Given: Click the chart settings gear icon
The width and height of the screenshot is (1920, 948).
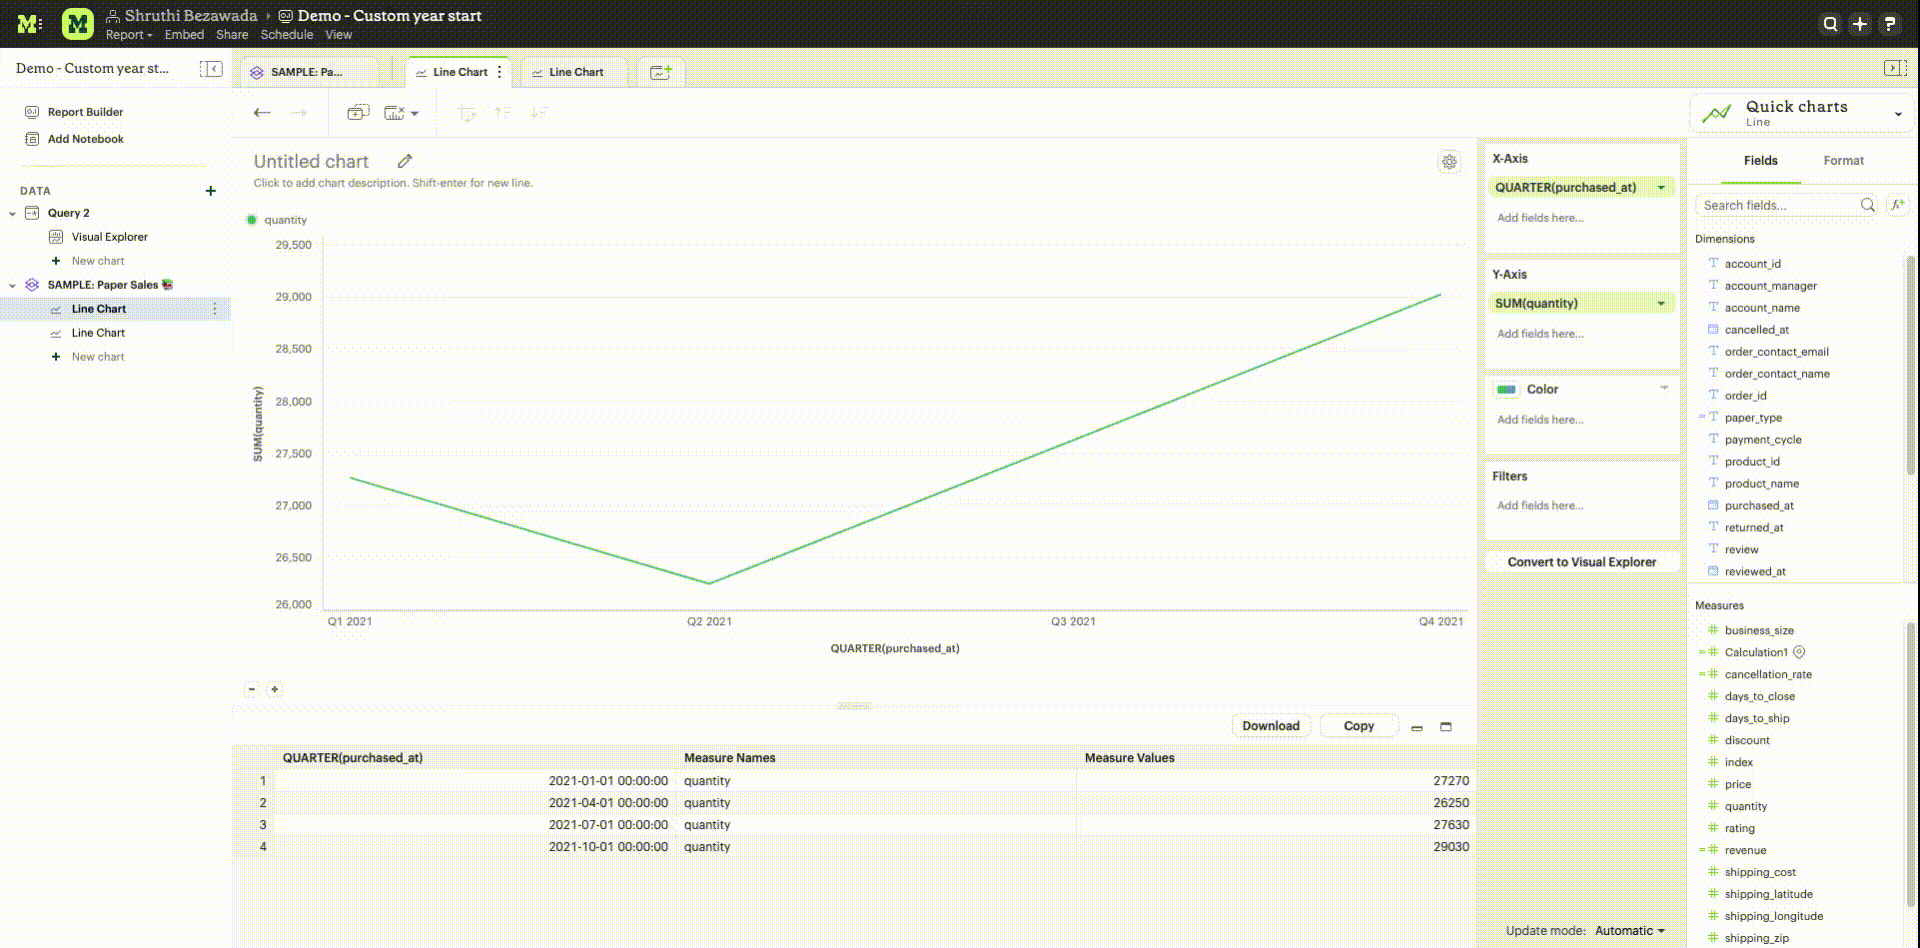Looking at the screenshot, I should 1449,162.
